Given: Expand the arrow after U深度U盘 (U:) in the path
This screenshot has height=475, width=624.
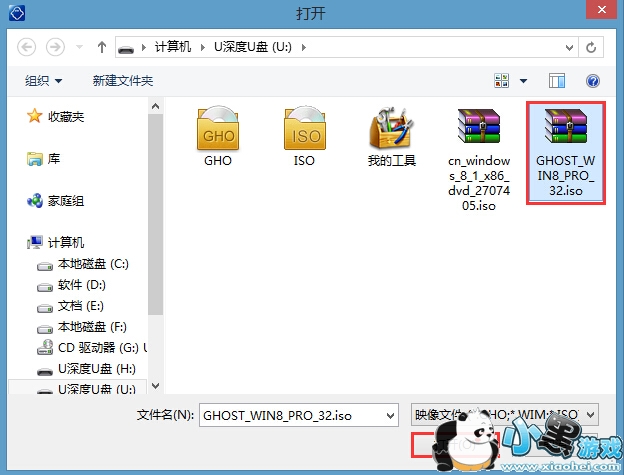Looking at the screenshot, I should click(304, 48).
